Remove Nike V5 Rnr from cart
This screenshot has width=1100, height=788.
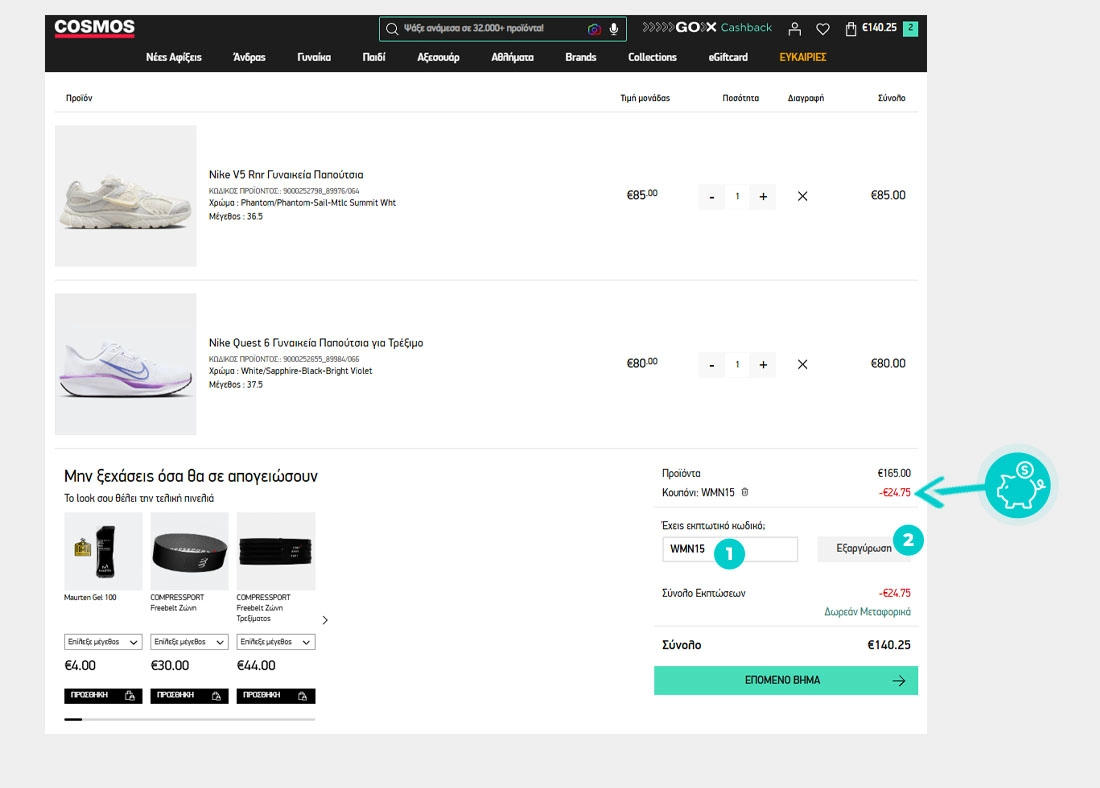tap(803, 196)
